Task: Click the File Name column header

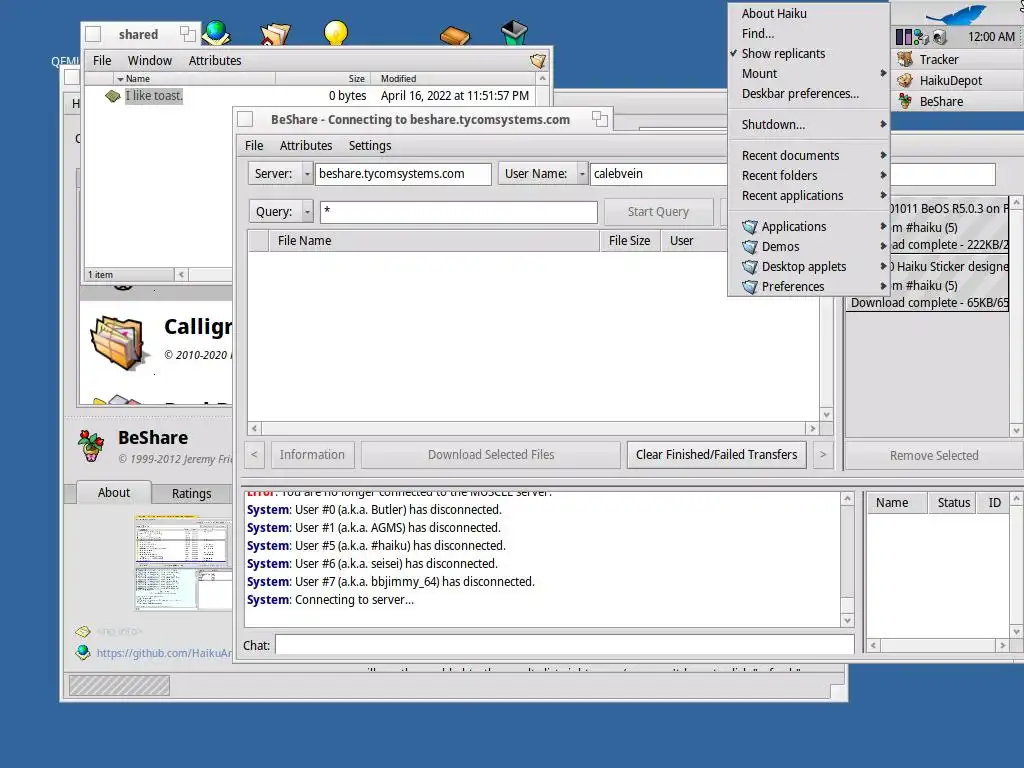Action: coord(434,241)
